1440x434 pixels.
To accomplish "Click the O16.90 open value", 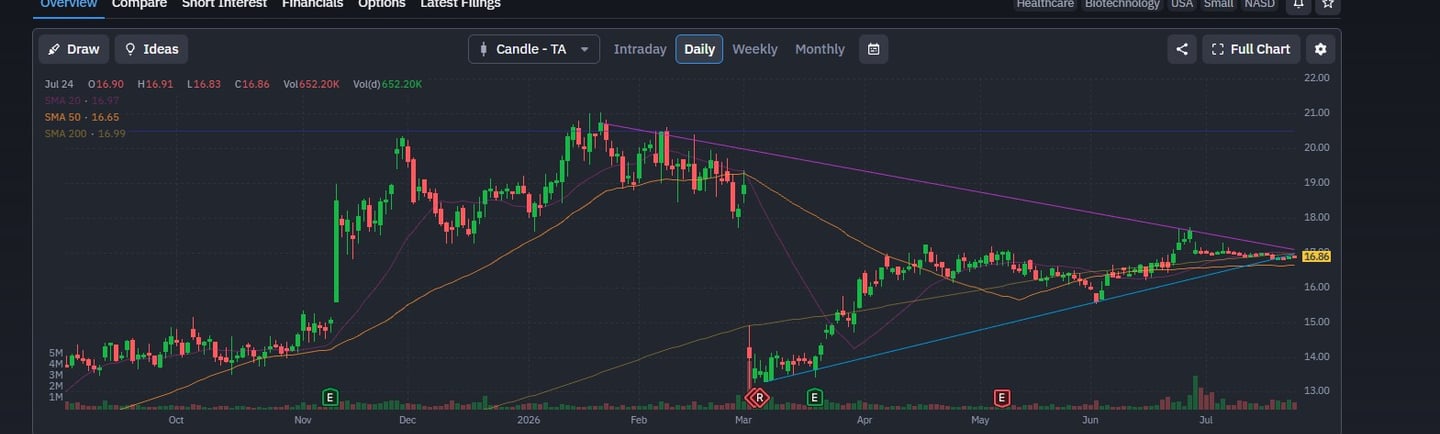I will pyautogui.click(x=105, y=84).
